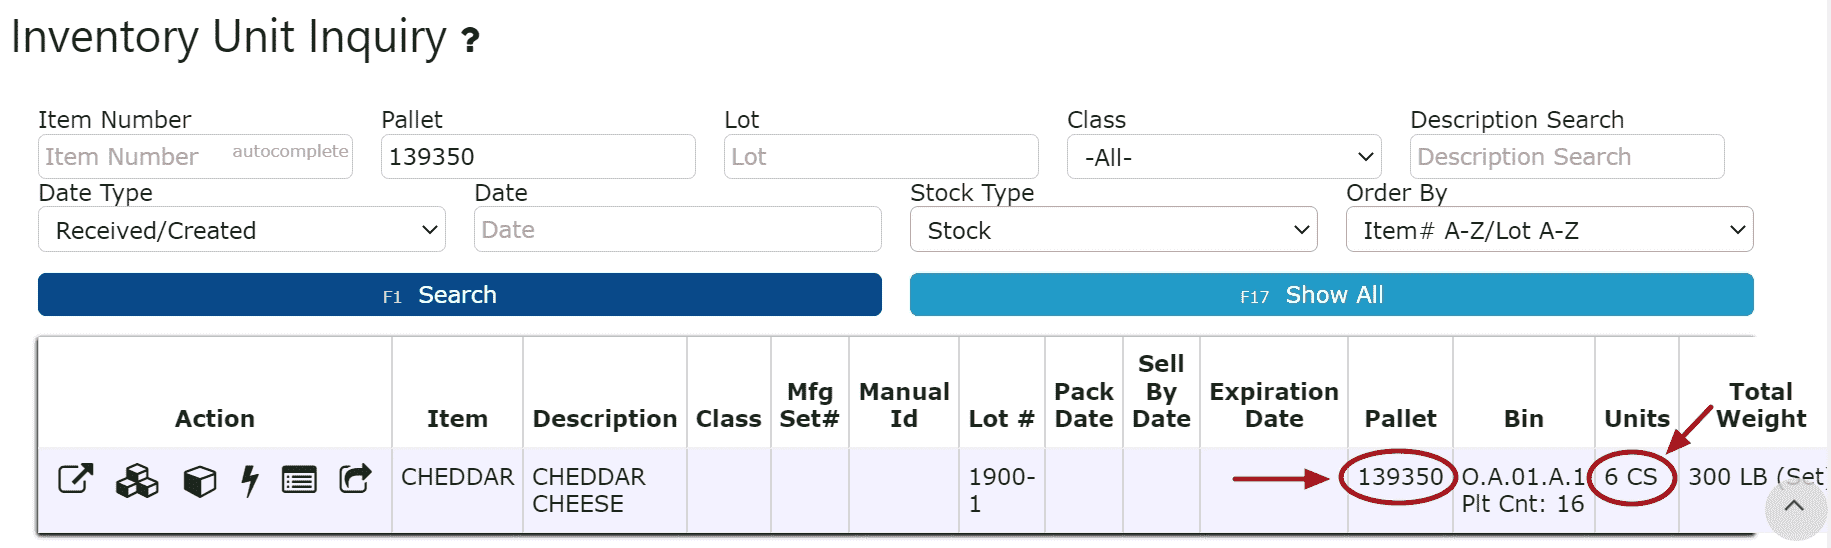Screen dimensions: 1831x548
Task: Click the Item Number input field
Action: pyautogui.click(x=135, y=157)
